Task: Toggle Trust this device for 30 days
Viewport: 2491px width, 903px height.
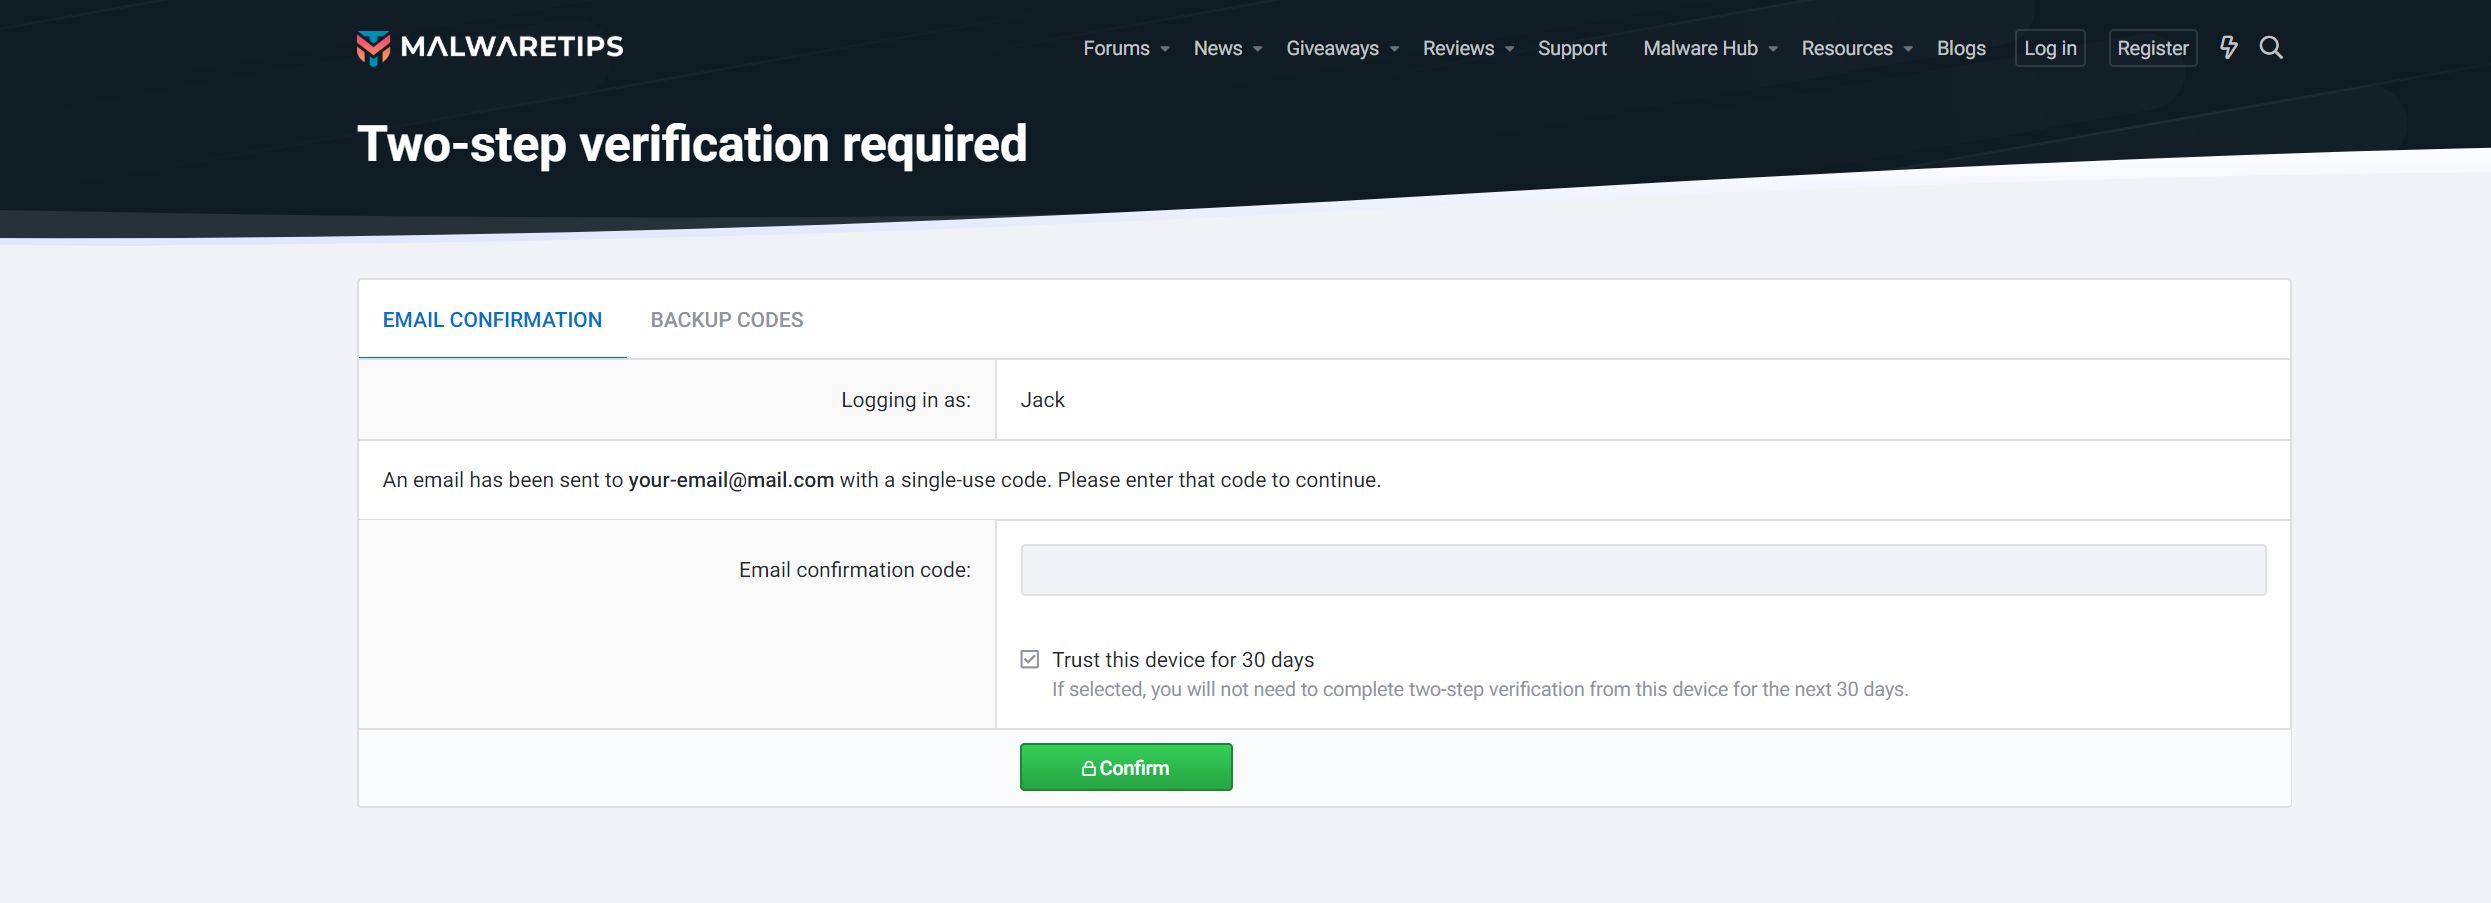Action: pyautogui.click(x=1030, y=660)
